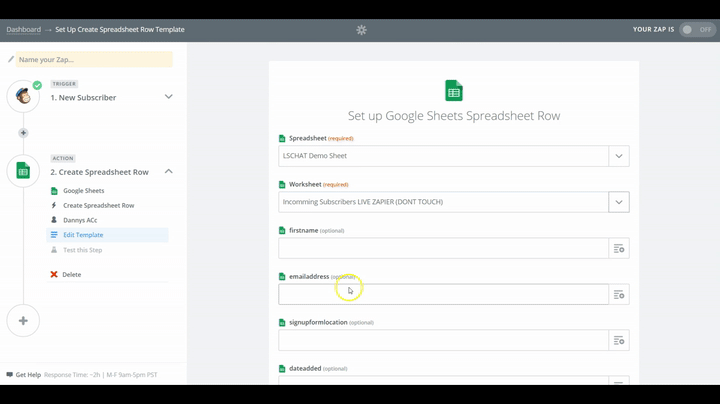The width and height of the screenshot is (720, 404).
Task: Click into the Name your Zap field
Action: [x=93, y=60]
